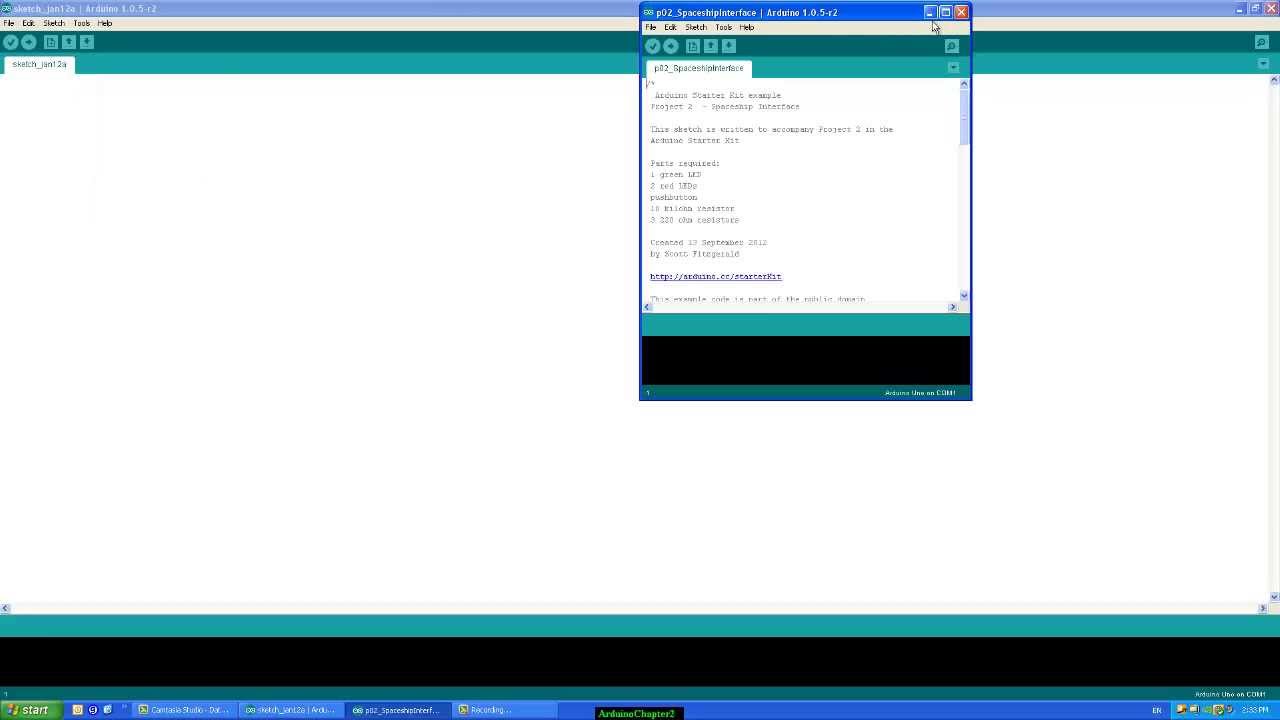Screen dimensions: 1280x720
Task: Click 'by Scott Fitzgerald' comment line
Action: click(x=695, y=254)
